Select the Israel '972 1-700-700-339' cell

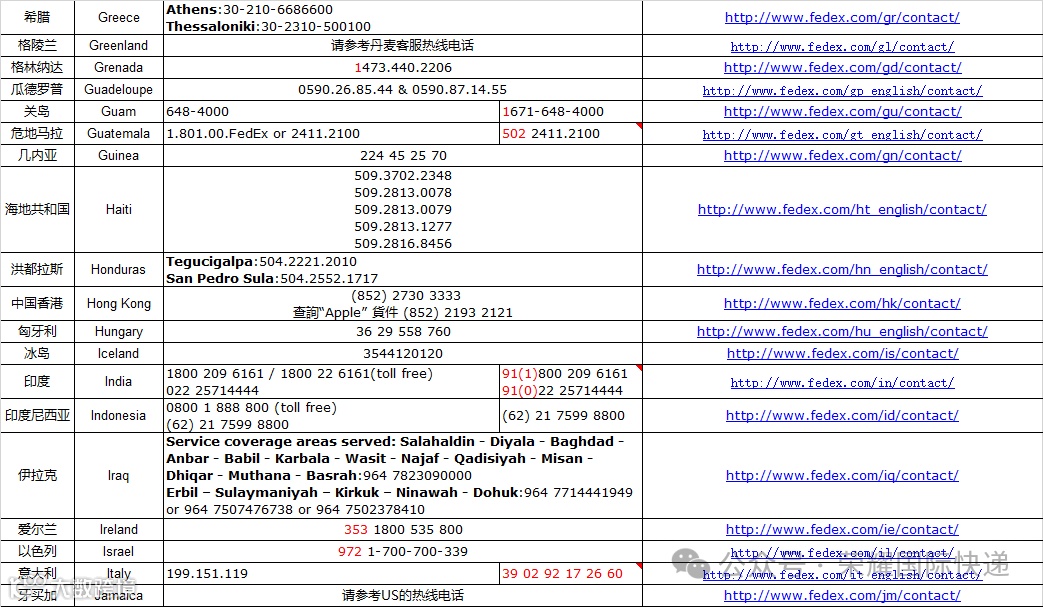click(403, 551)
